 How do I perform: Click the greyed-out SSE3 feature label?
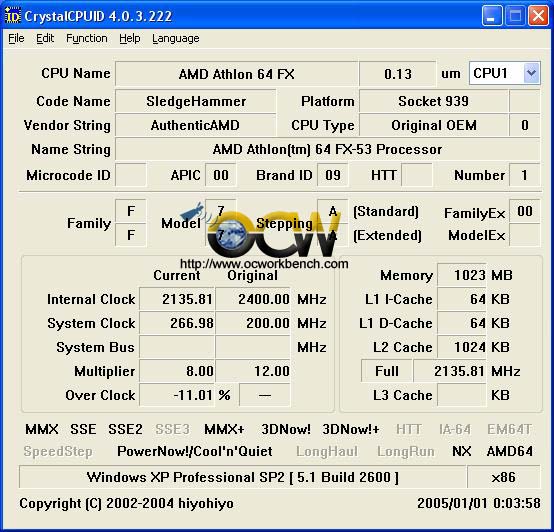point(172,429)
